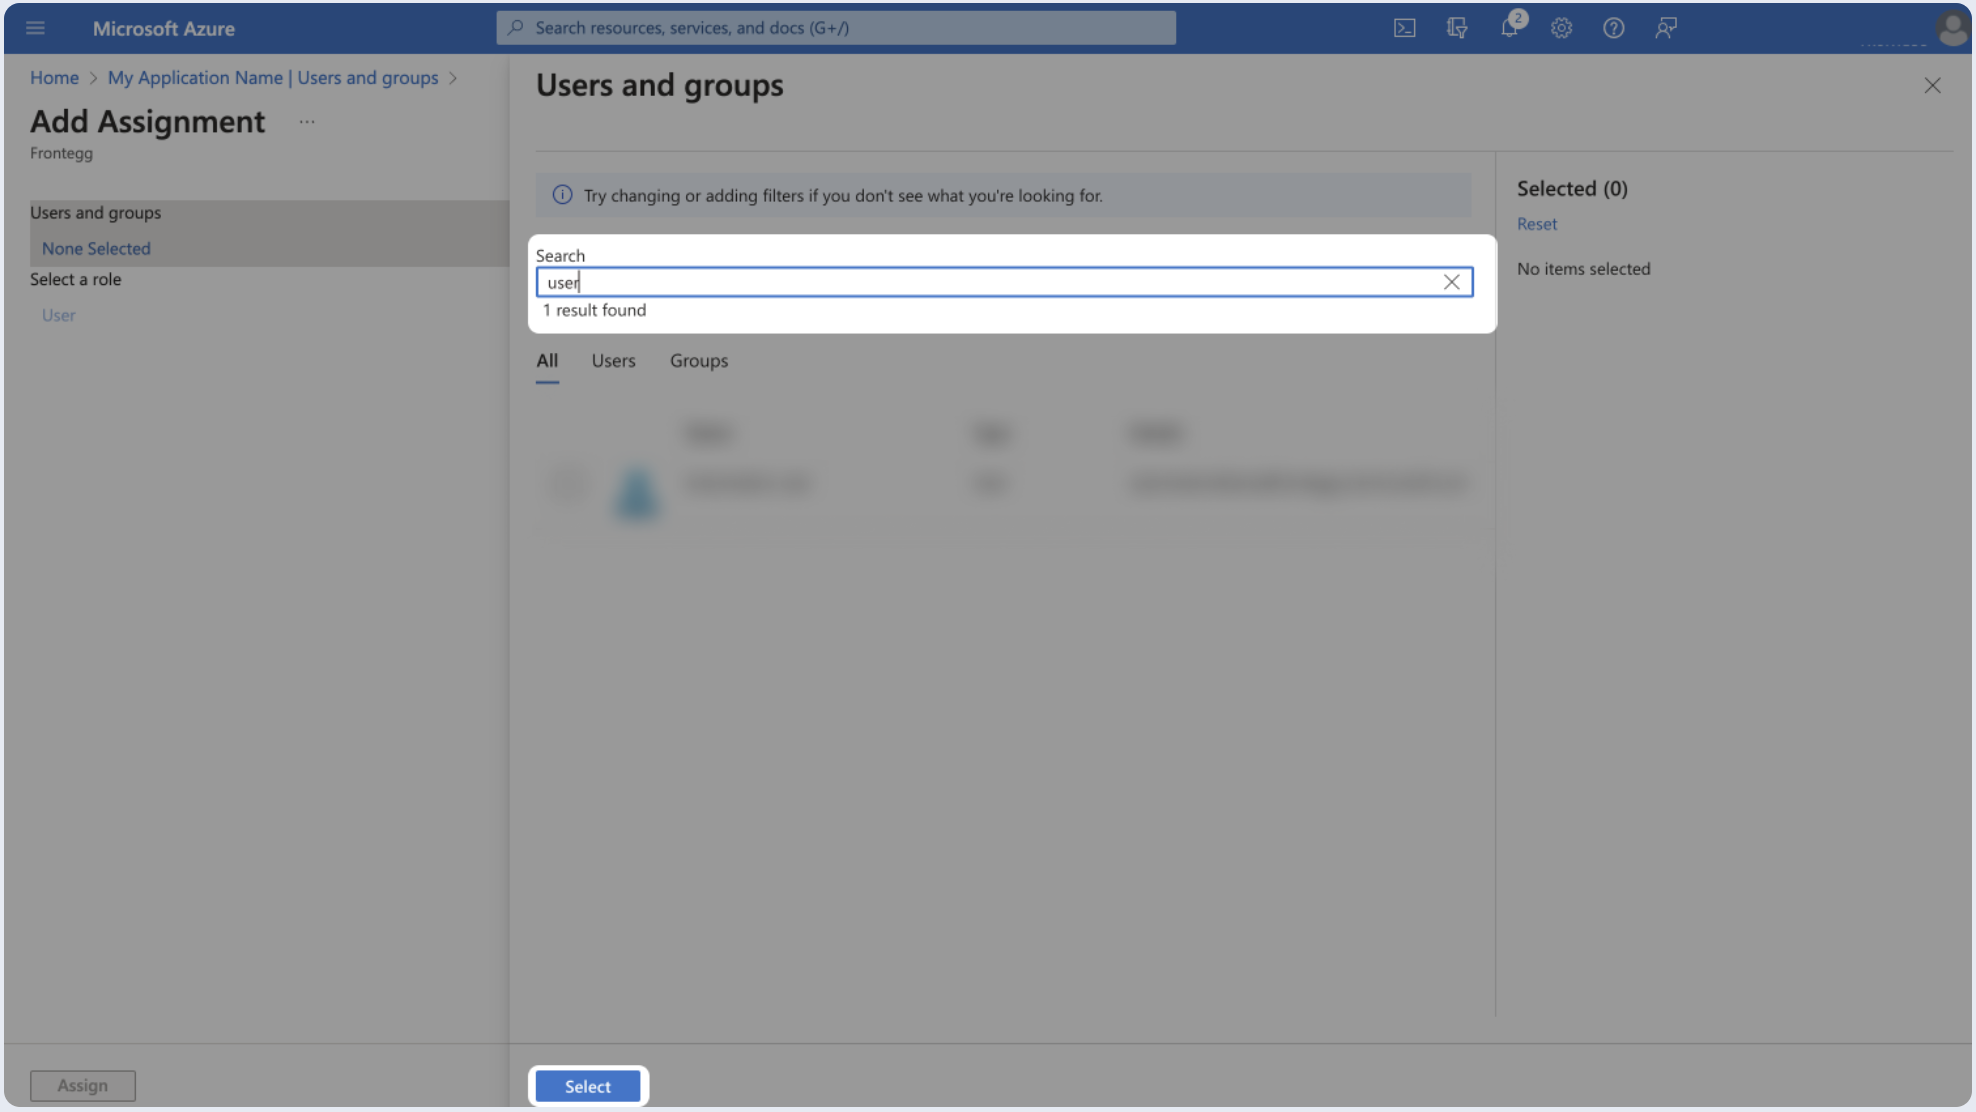Viewport: 1976px width, 1112px height.
Task: Open the Directories and subscriptions filter icon
Action: (1457, 28)
